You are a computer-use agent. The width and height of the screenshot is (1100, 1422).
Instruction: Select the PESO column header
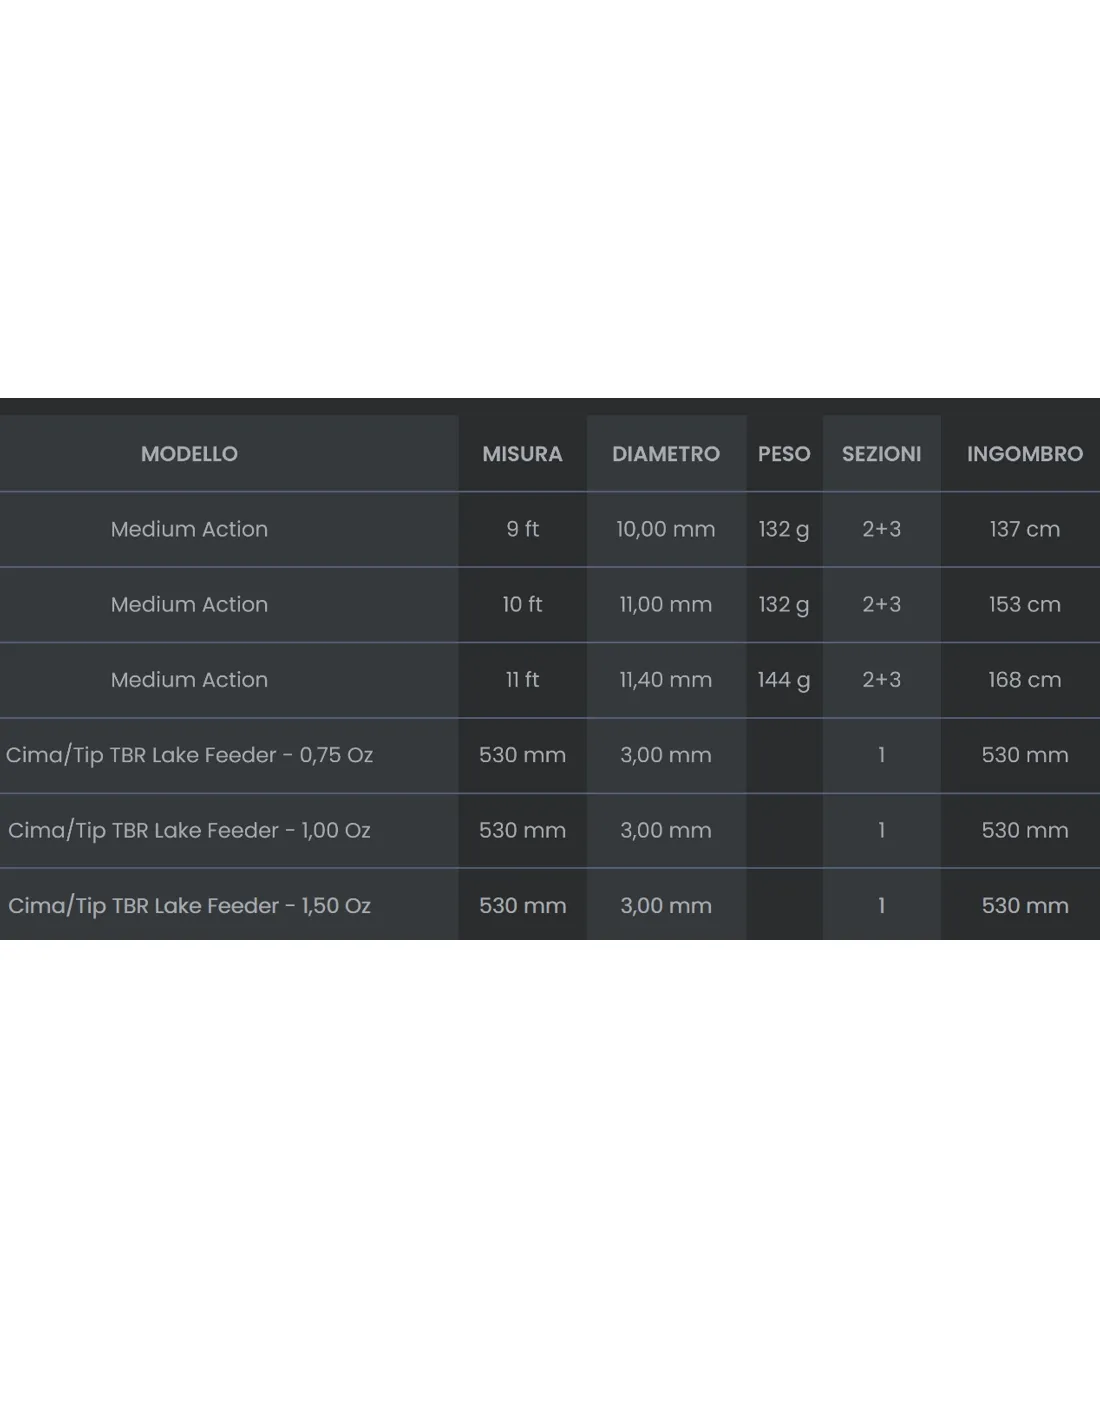(x=784, y=454)
